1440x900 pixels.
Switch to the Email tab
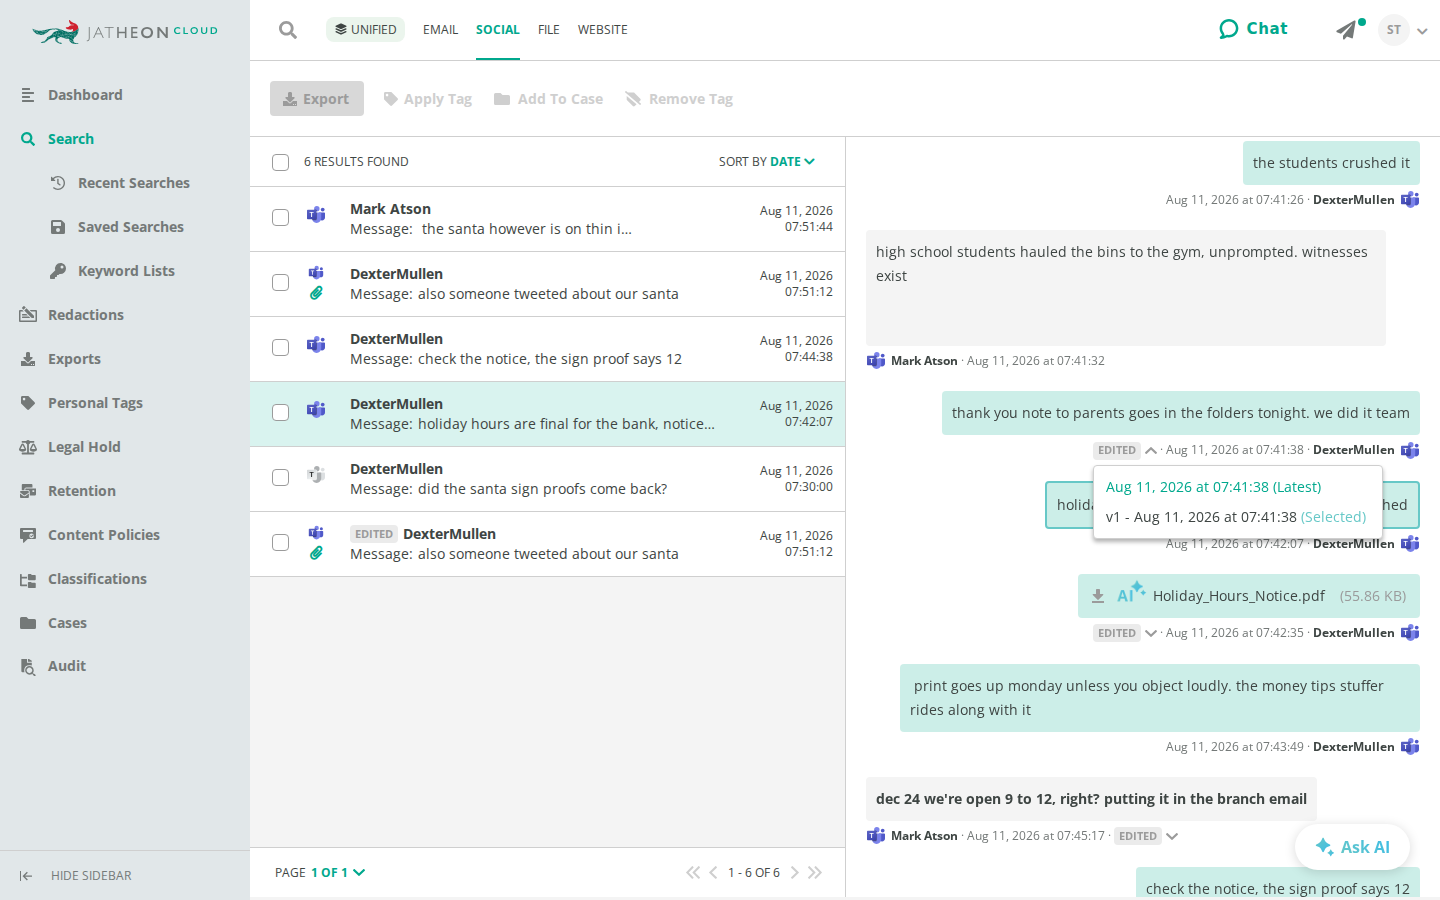(x=440, y=30)
